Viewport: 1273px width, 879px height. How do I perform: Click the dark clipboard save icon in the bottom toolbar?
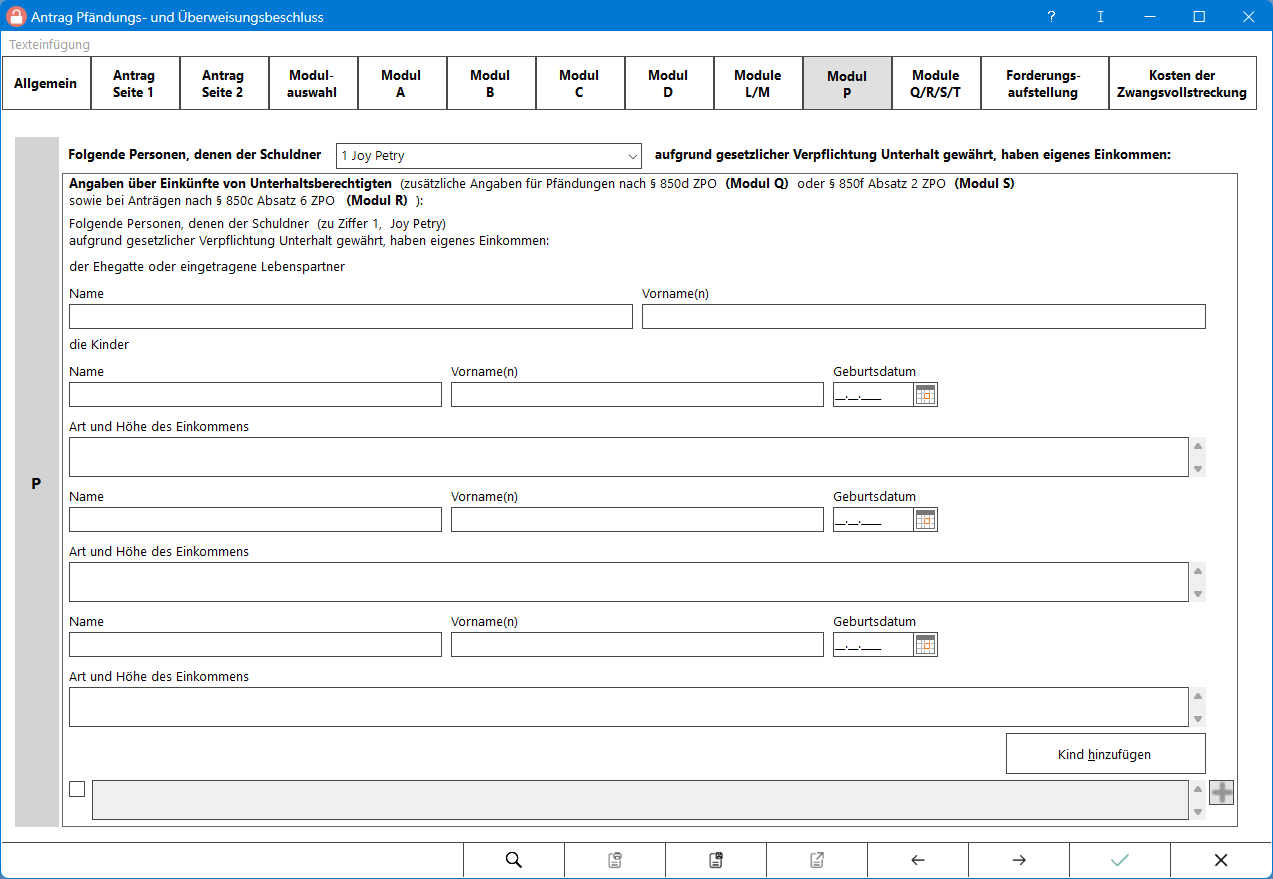click(x=716, y=860)
